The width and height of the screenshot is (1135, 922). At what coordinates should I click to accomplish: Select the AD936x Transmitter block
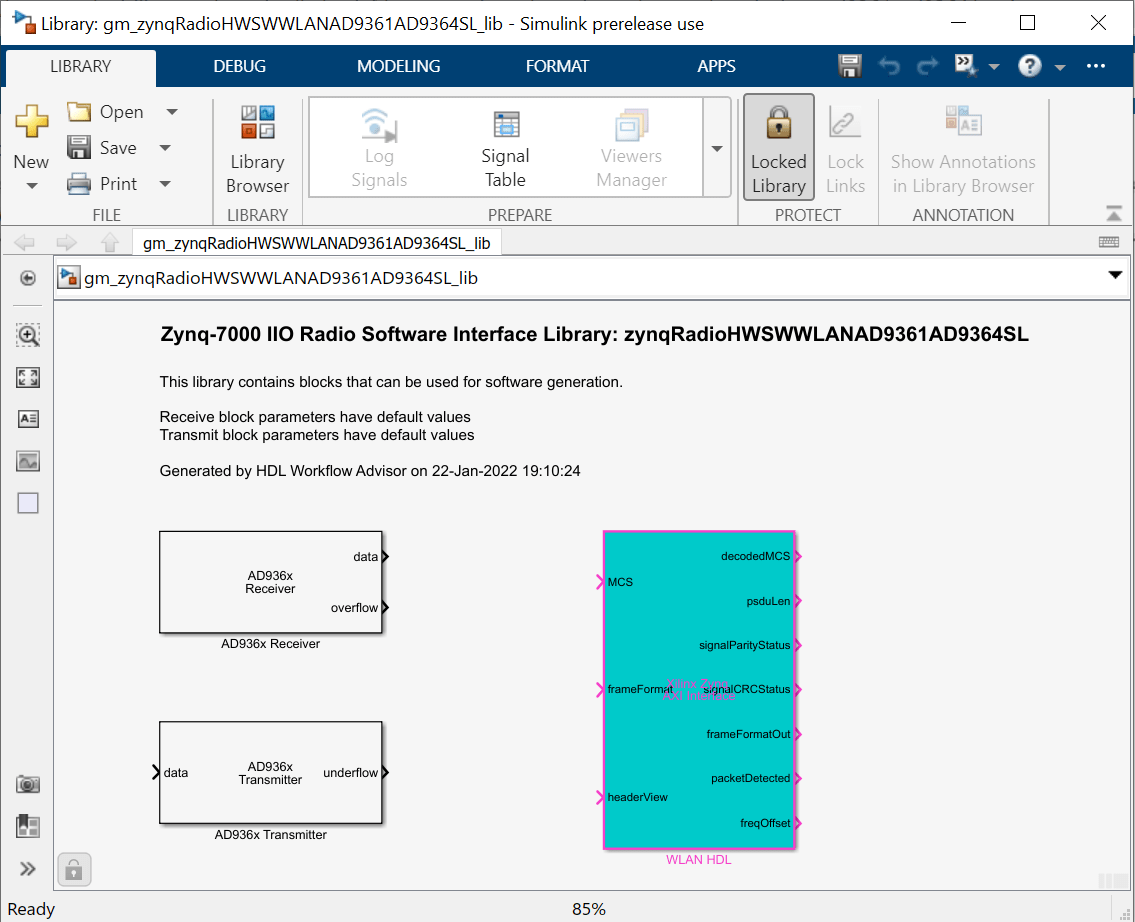point(270,773)
